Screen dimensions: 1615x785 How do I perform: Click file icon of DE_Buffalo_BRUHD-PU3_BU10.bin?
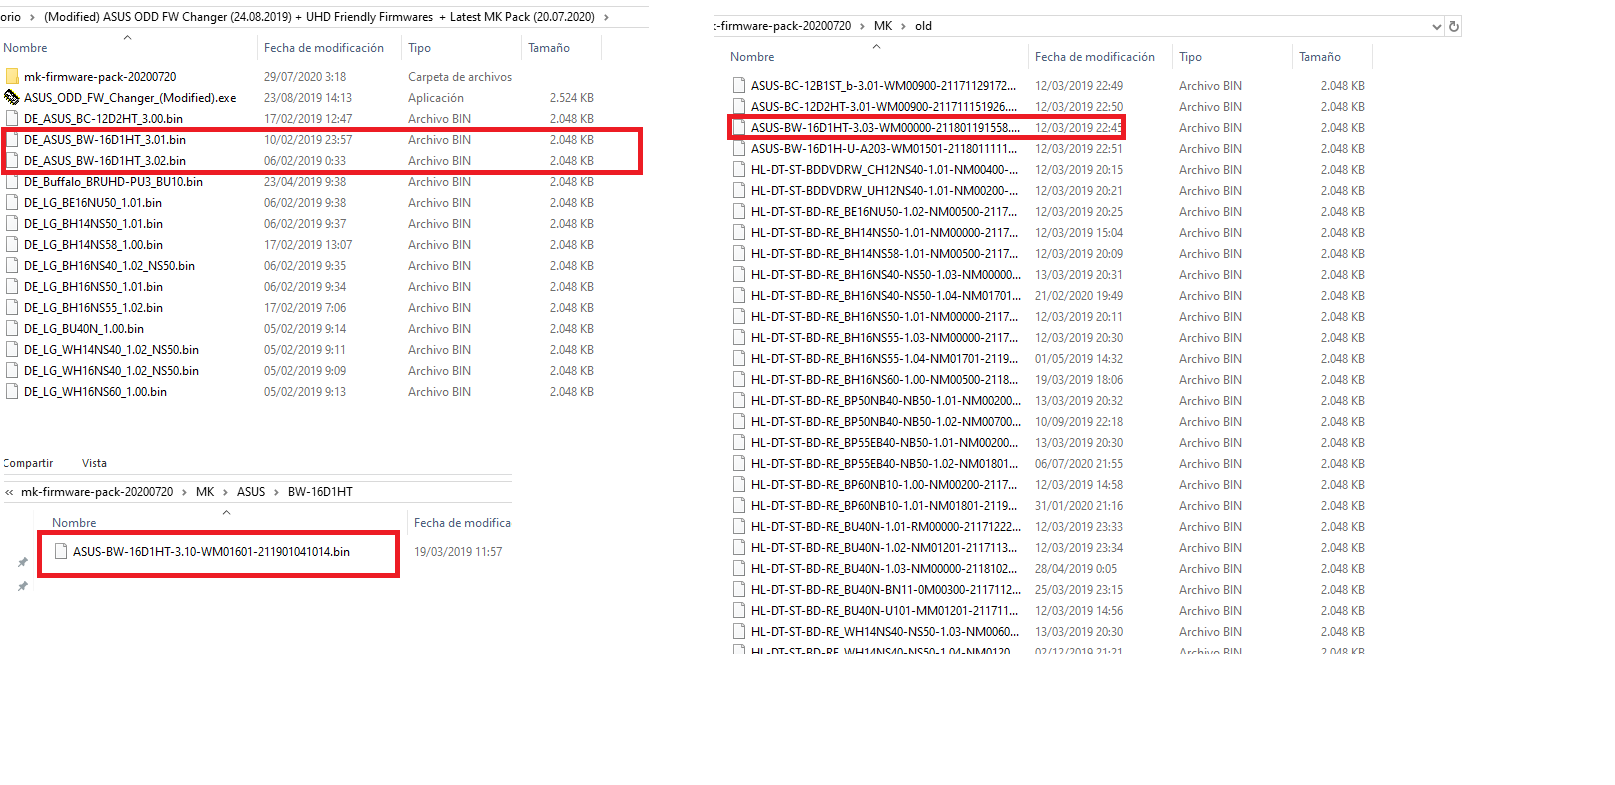[12, 181]
